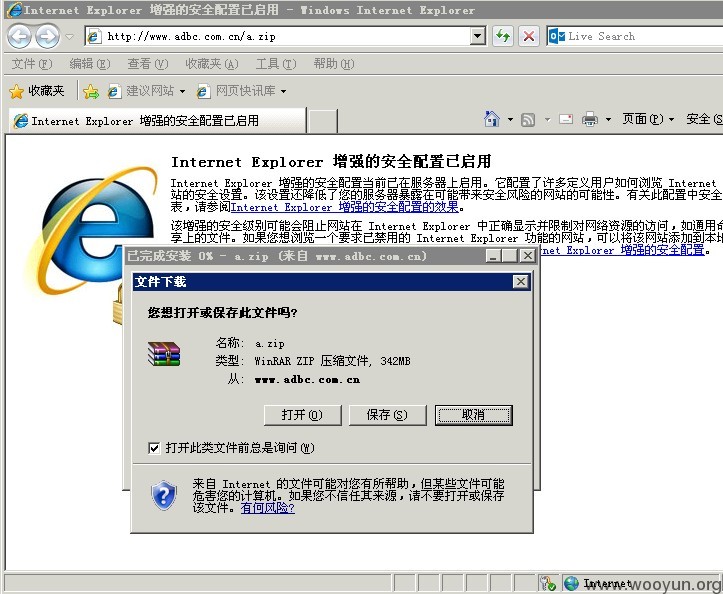Screen dimensions: 723x594
Task: Open the 查看(V) menu
Action: [x=148, y=64]
